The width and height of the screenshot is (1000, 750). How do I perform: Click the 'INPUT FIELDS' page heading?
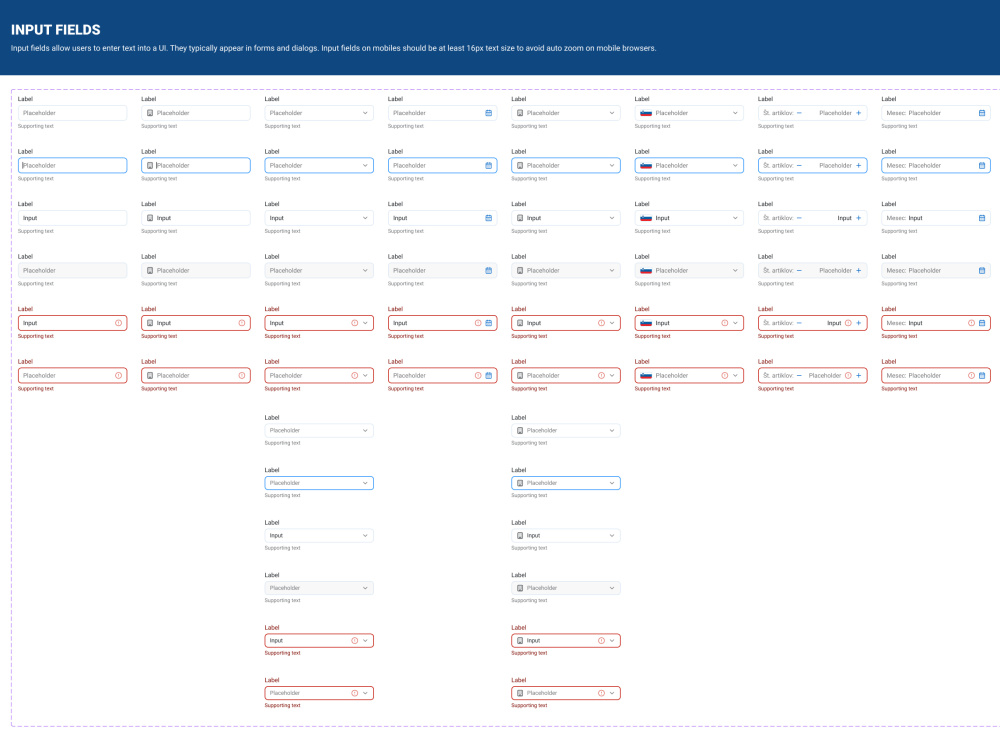tap(55, 30)
